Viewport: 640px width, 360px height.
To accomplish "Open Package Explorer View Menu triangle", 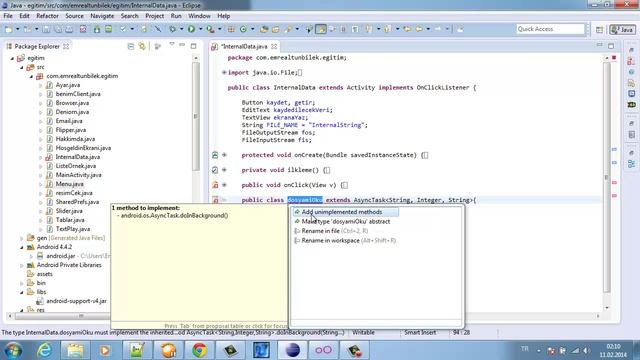I will click(x=172, y=44).
